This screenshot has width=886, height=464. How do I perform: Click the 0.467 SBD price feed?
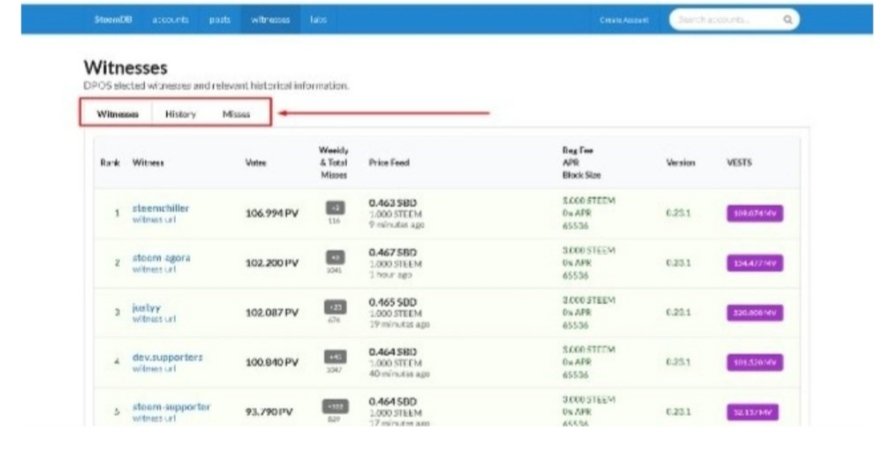tap(393, 253)
